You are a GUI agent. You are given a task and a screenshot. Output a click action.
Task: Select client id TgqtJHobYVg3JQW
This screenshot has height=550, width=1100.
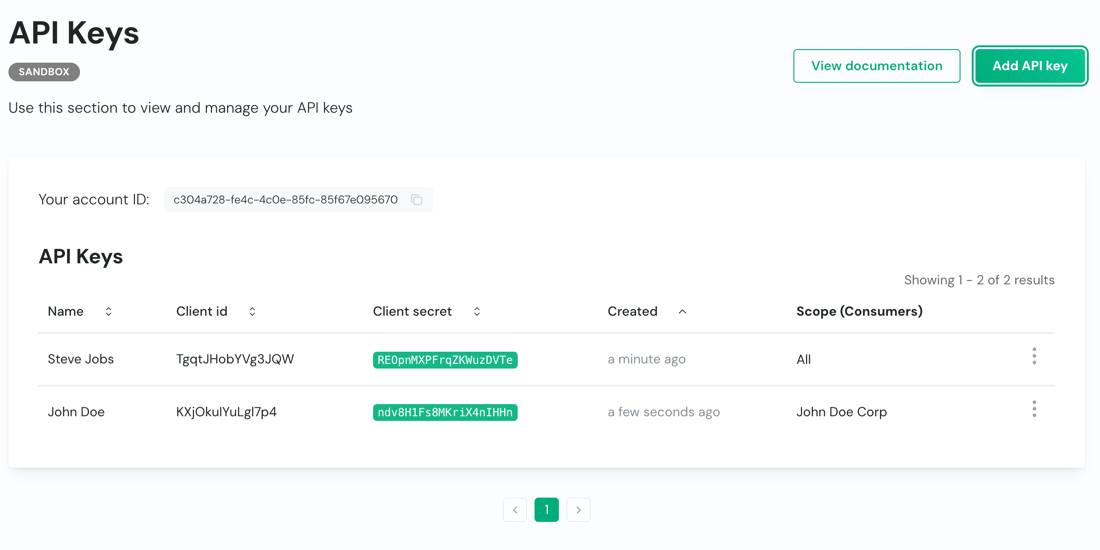pos(235,359)
